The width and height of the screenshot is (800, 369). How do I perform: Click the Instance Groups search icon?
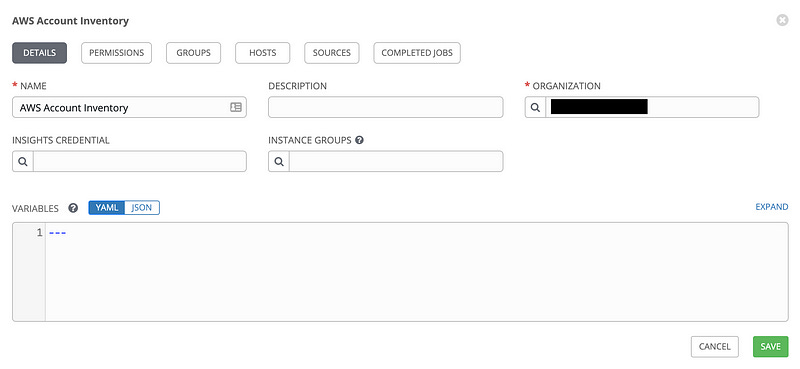click(x=279, y=161)
